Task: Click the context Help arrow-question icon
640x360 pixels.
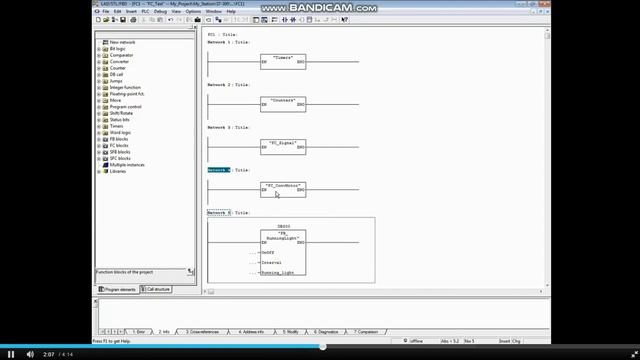Action: coord(344,20)
